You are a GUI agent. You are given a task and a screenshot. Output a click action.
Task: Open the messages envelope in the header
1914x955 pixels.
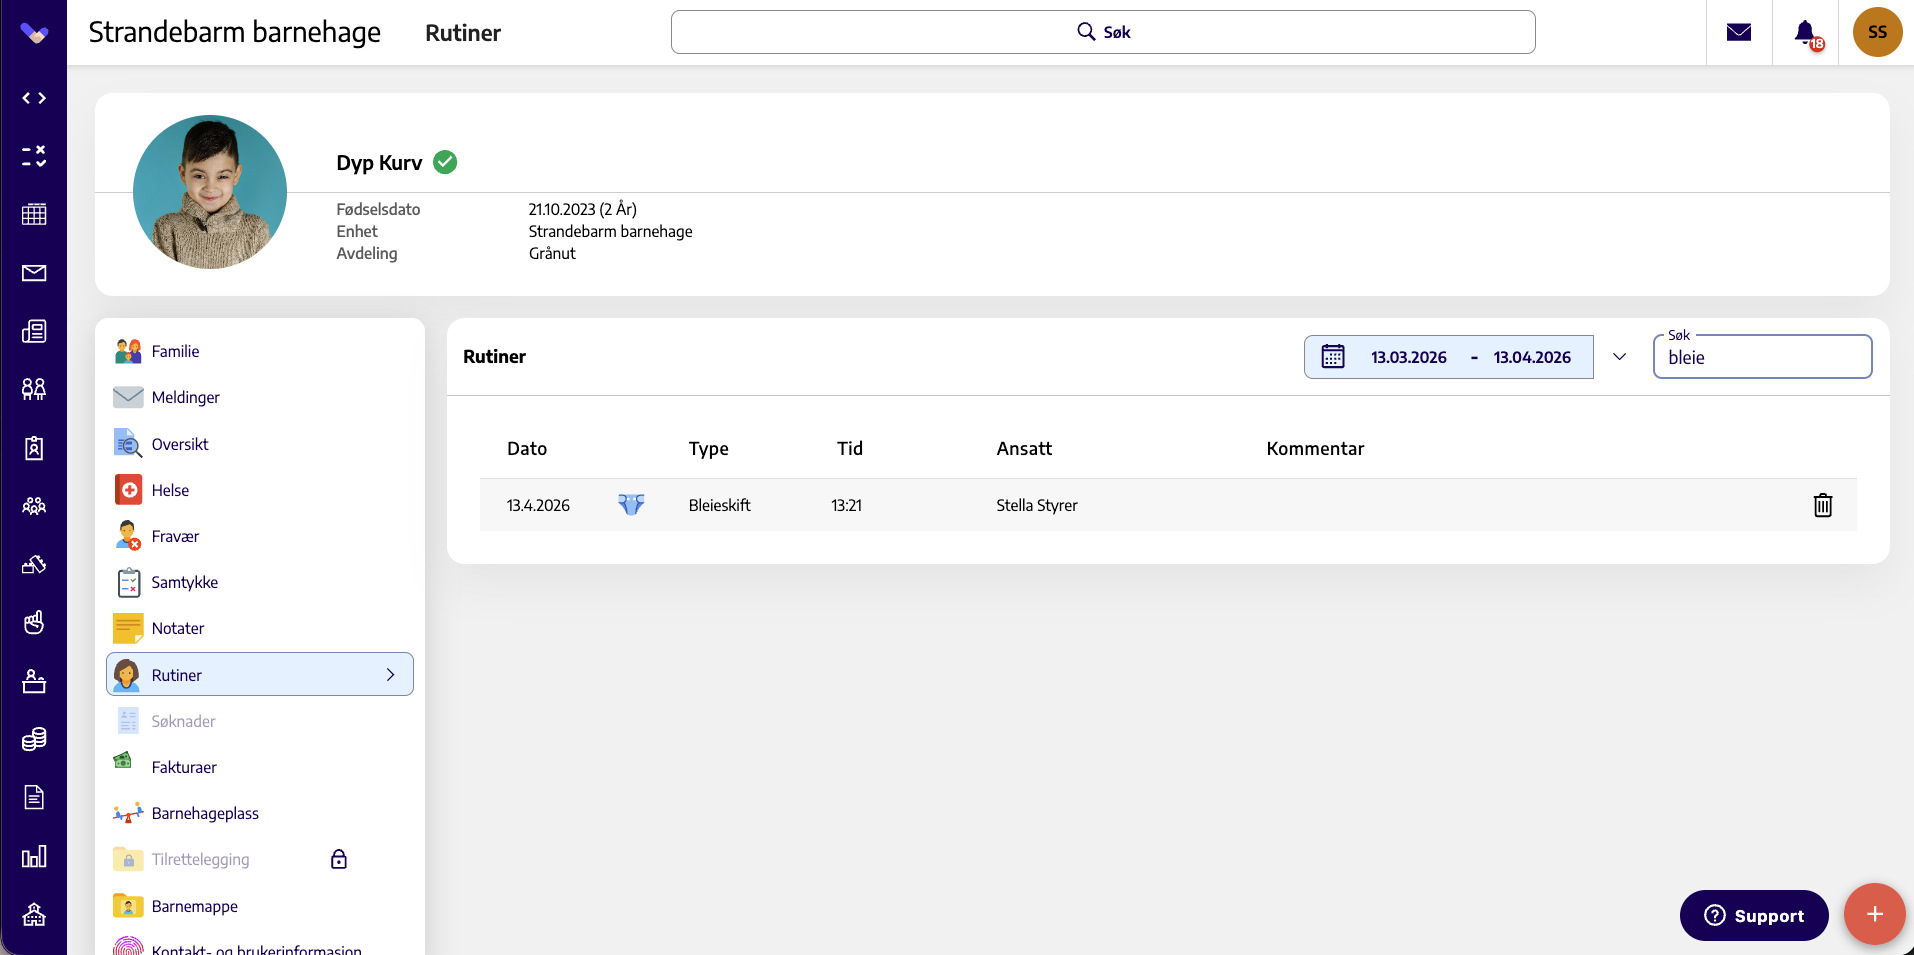pyautogui.click(x=1739, y=32)
